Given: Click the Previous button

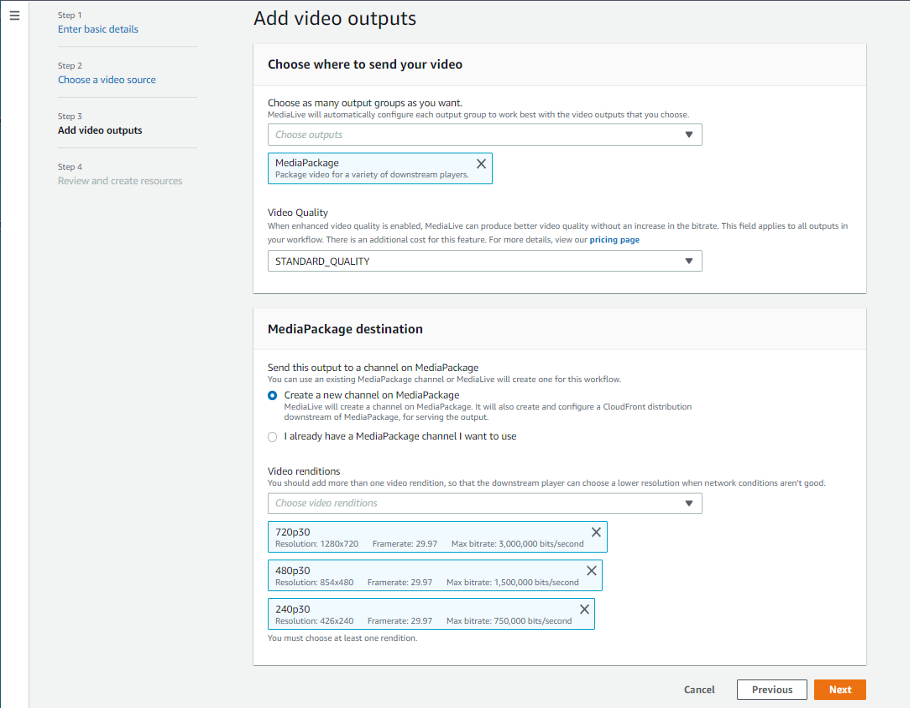Looking at the screenshot, I should point(771,689).
